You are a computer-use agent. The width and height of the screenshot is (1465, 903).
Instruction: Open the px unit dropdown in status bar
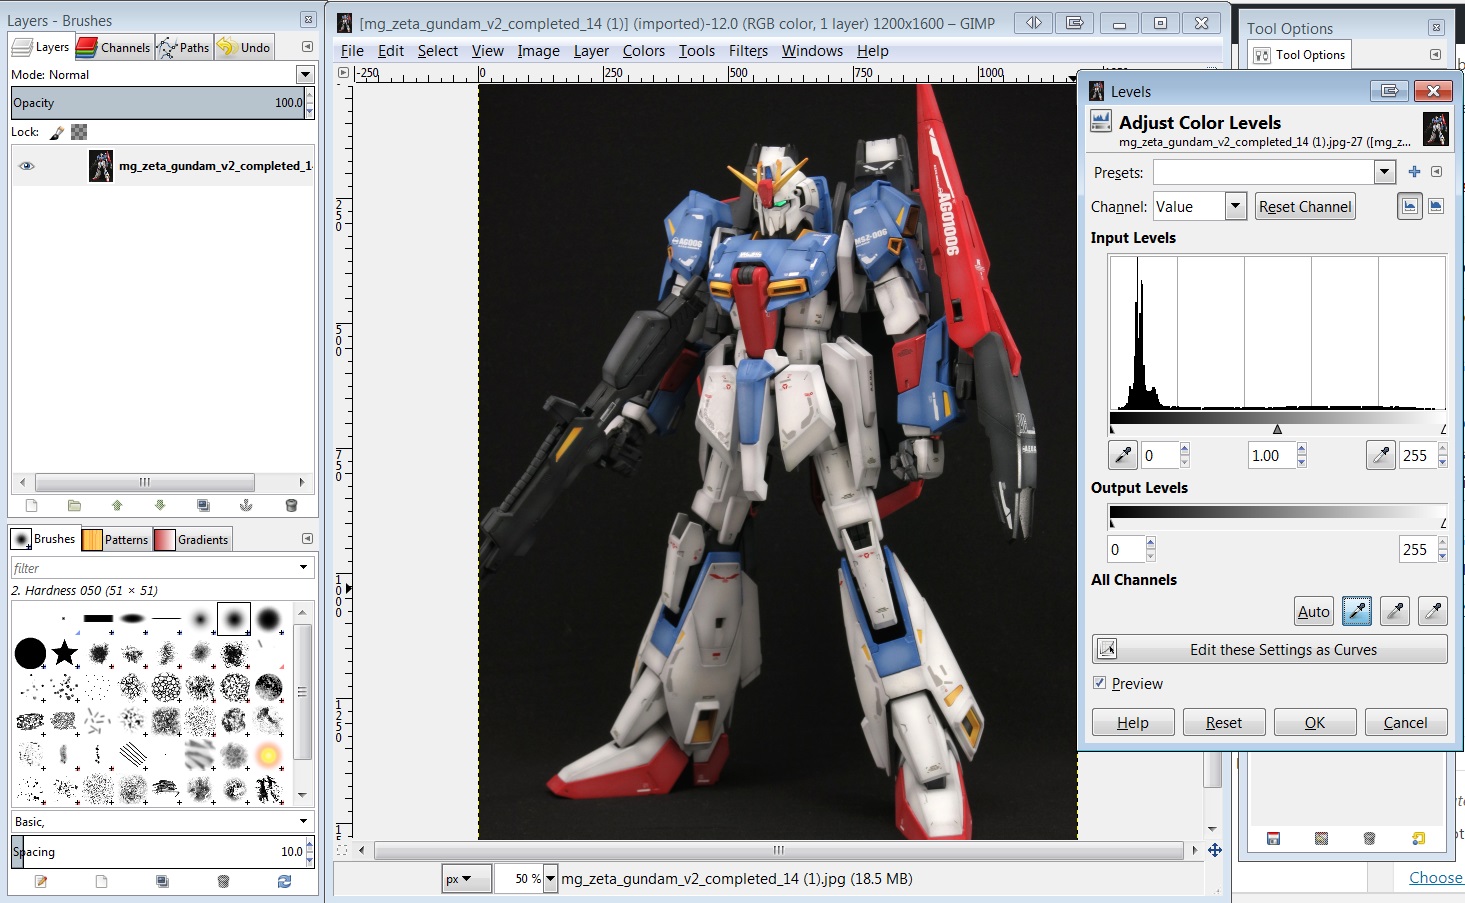tap(466, 878)
